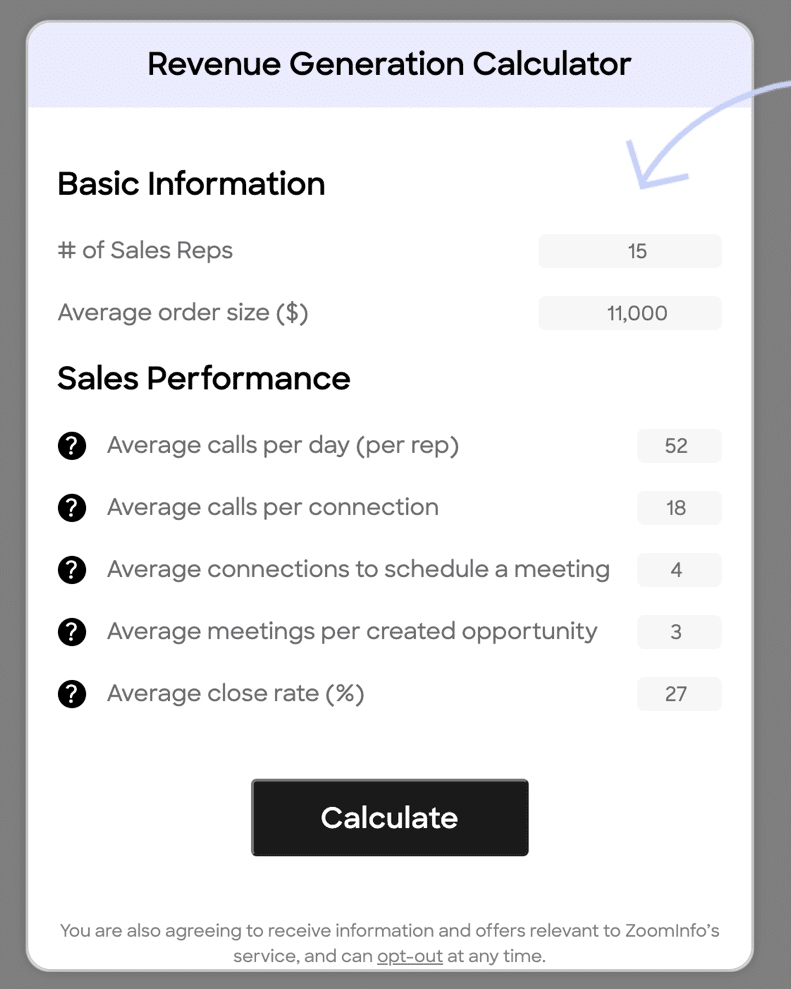This screenshot has height=989, width=791.
Task: Click the meetings per created opportunity input
Action: [x=678, y=632]
